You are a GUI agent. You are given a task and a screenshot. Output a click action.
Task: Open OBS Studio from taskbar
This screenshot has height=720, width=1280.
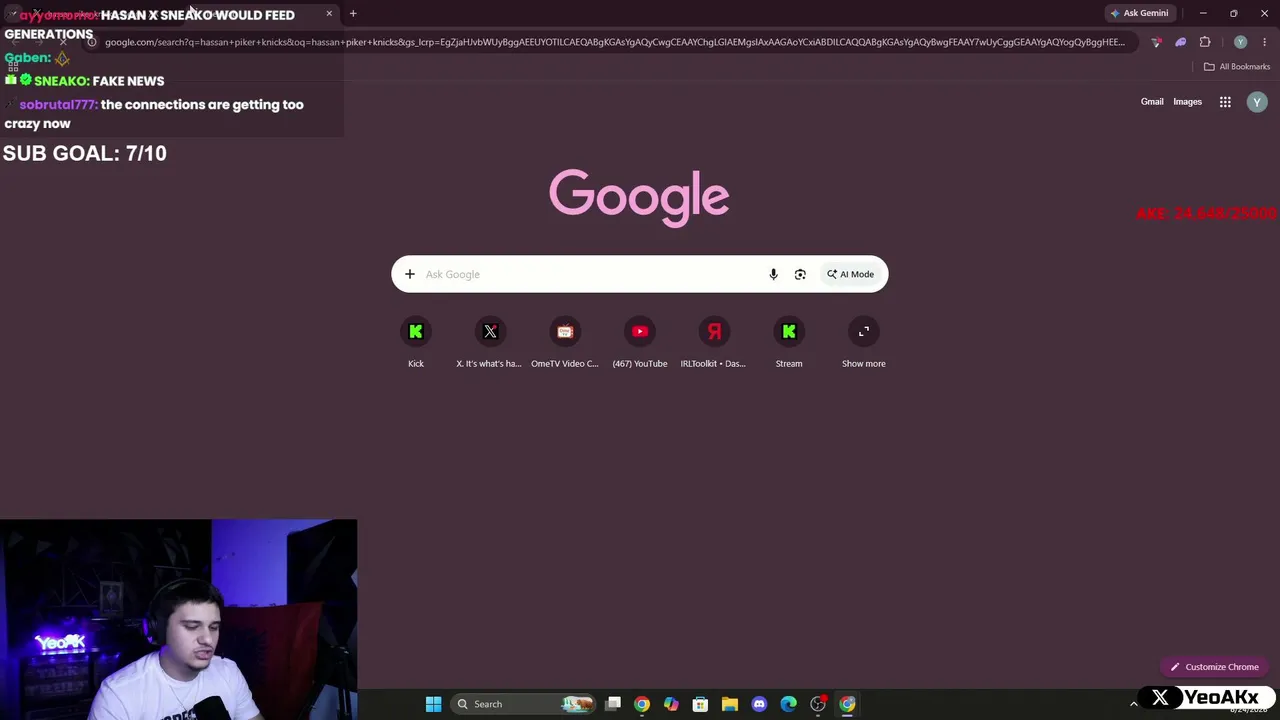[818, 704]
